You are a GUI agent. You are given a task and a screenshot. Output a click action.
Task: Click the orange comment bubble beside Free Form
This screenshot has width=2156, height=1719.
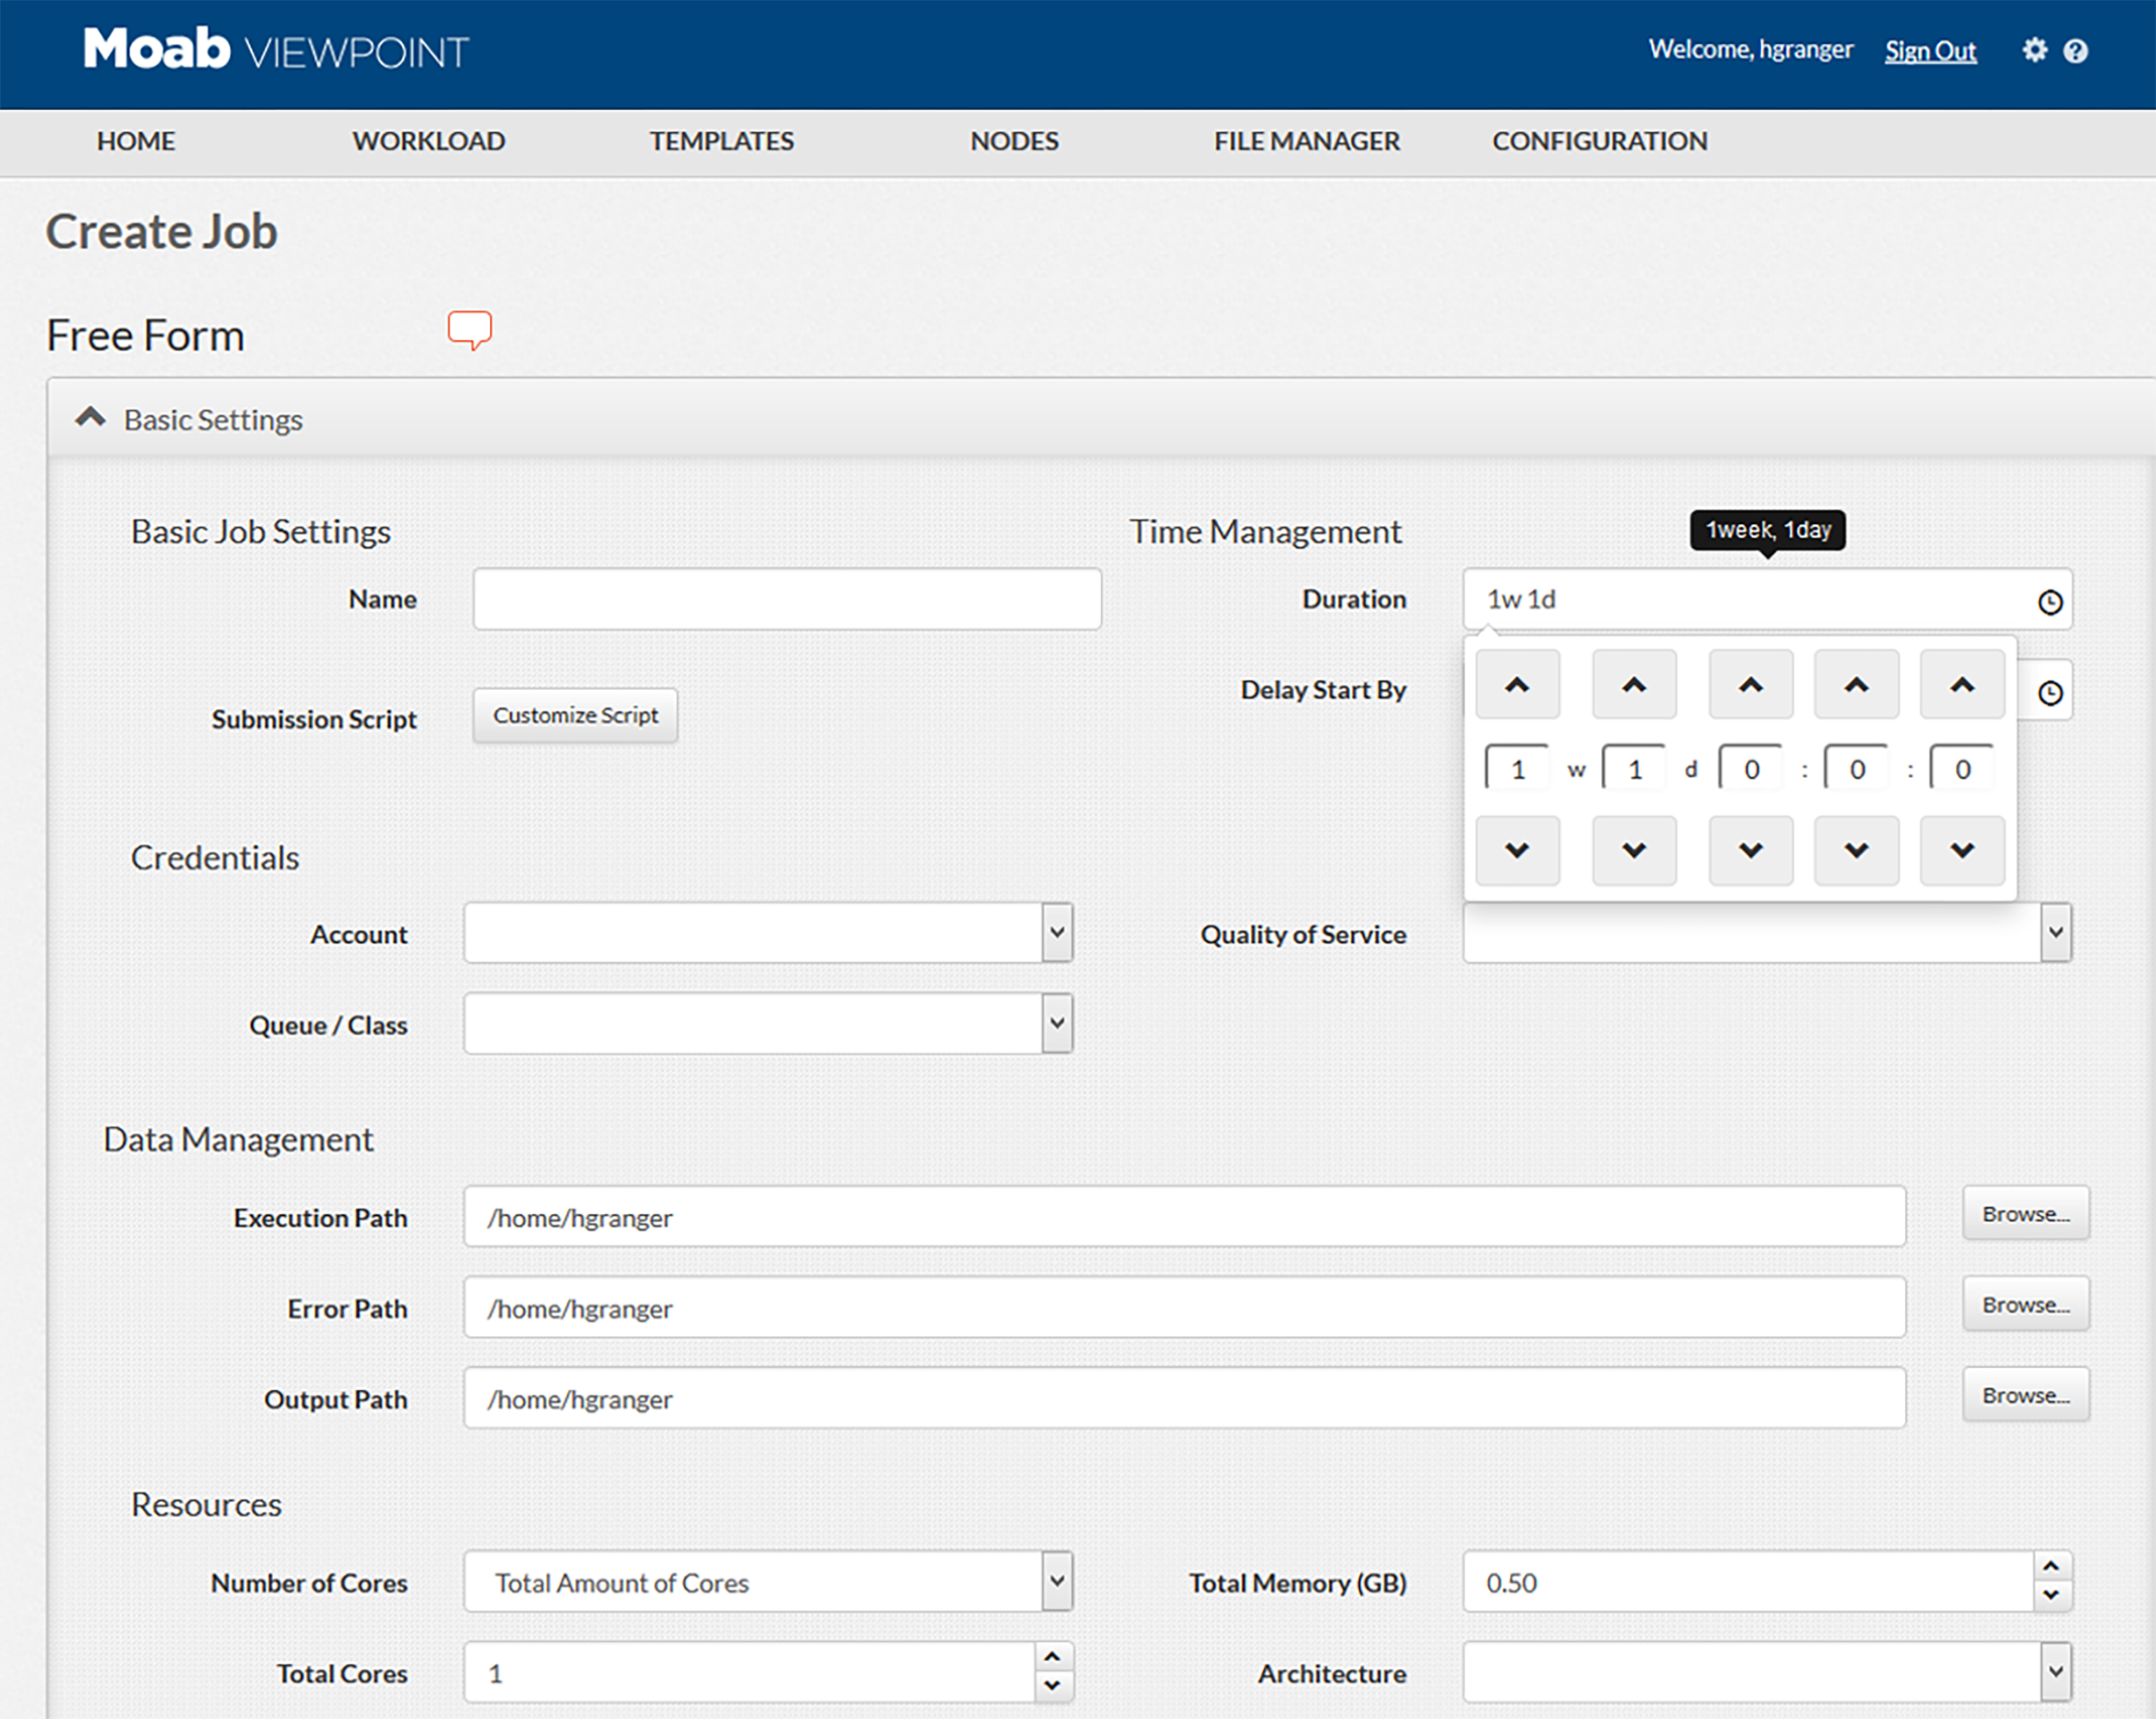[x=469, y=330]
